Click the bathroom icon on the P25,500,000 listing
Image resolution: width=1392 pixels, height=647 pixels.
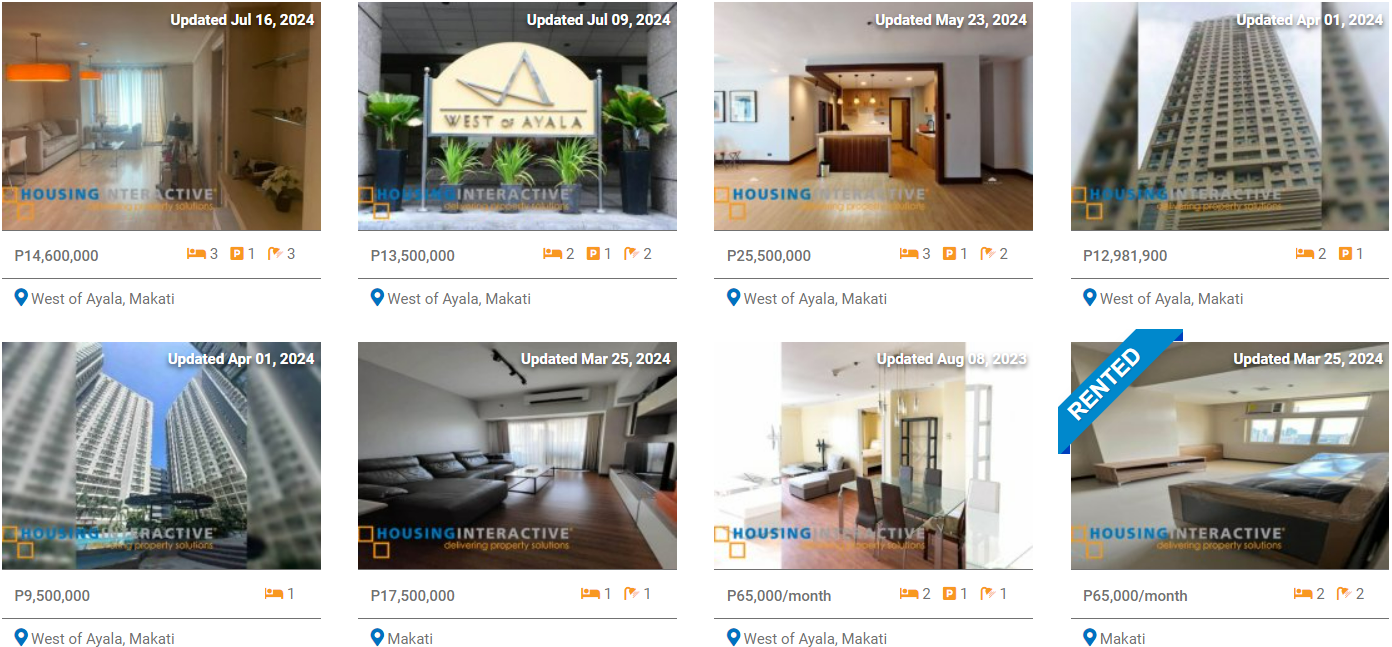click(x=988, y=254)
